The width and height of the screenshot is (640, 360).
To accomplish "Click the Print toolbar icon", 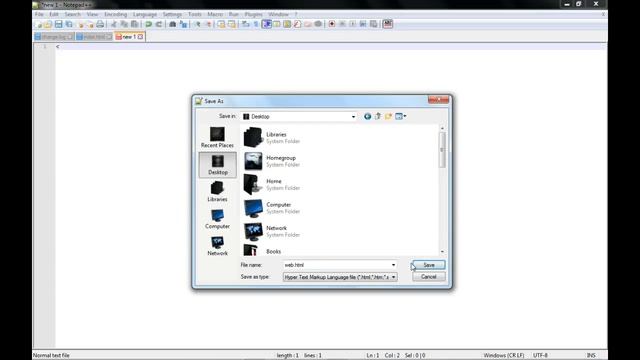I will 100,24.
